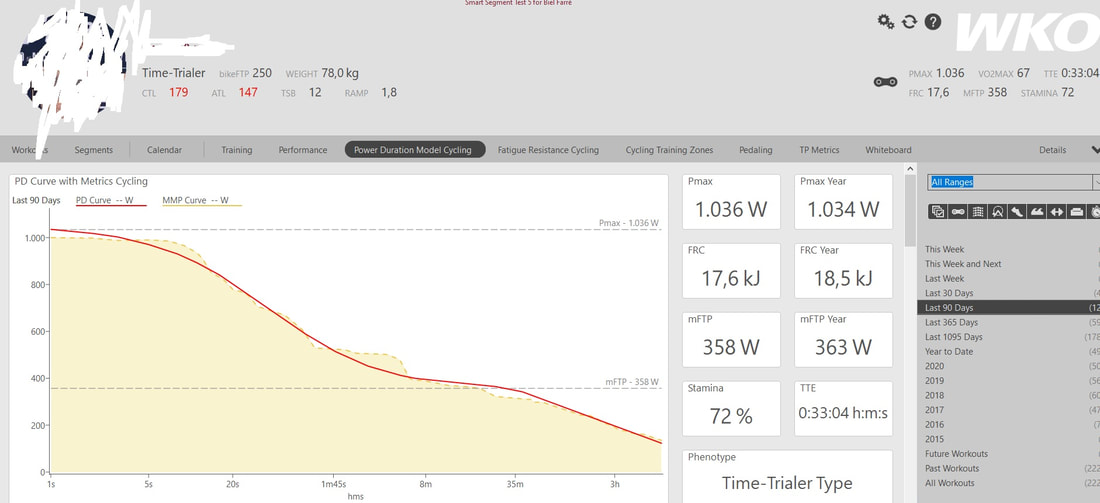This screenshot has width=1100, height=503.
Task: Click the FRC 17,6 kJ tile
Action: tap(731, 271)
